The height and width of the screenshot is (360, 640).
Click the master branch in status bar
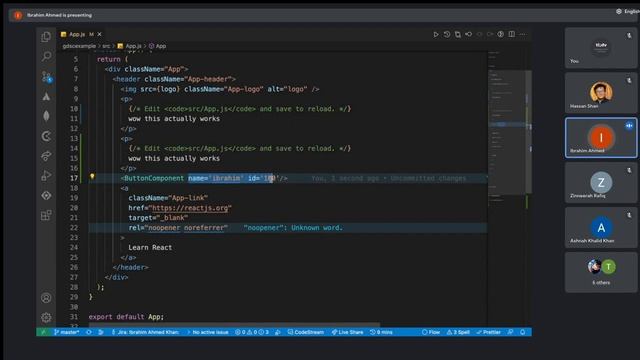pyautogui.click(x=67, y=332)
